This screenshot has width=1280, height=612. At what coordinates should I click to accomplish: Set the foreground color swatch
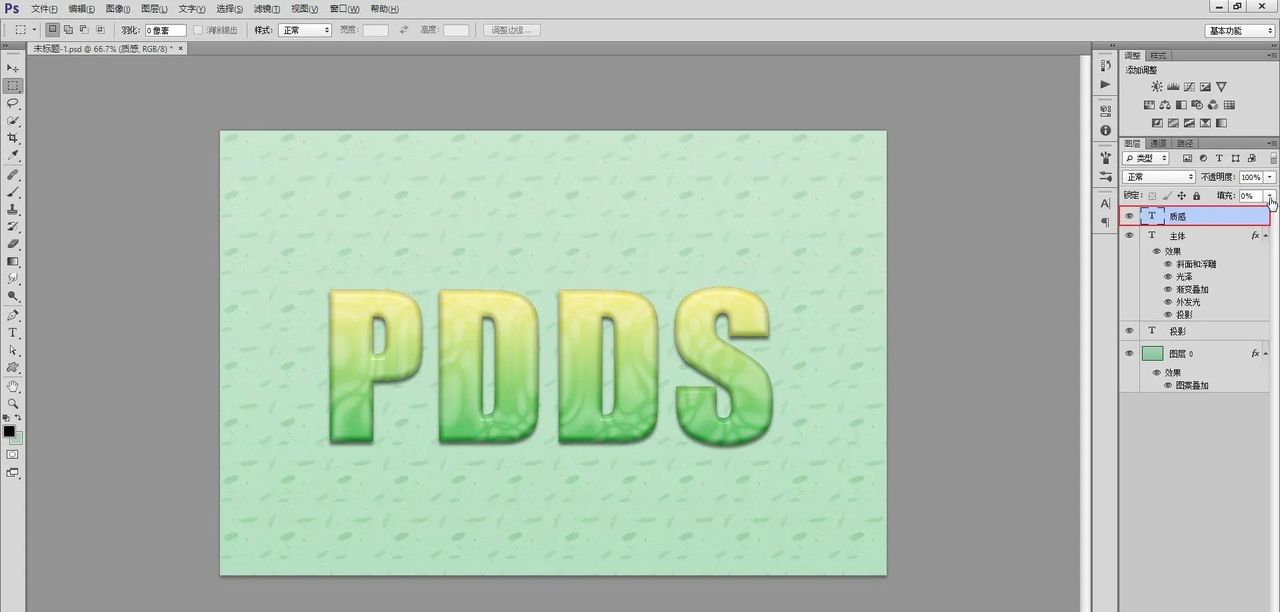9,431
